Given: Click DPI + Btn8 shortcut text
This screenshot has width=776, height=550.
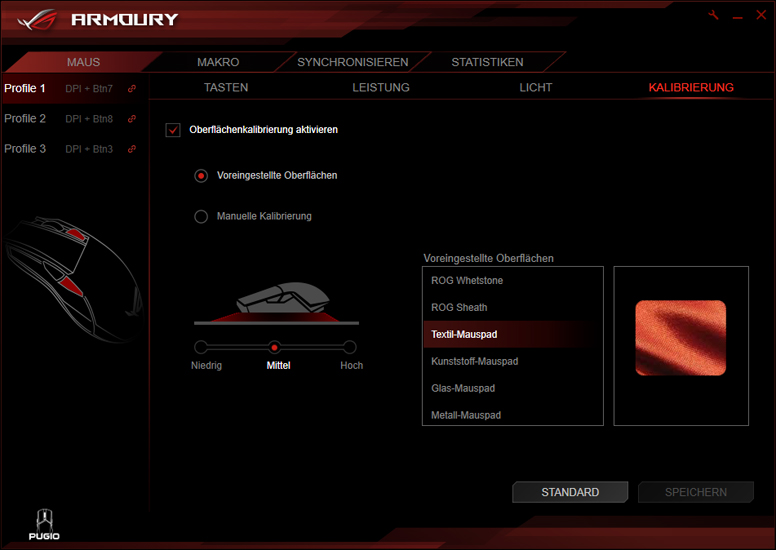Looking at the screenshot, I should [x=89, y=119].
